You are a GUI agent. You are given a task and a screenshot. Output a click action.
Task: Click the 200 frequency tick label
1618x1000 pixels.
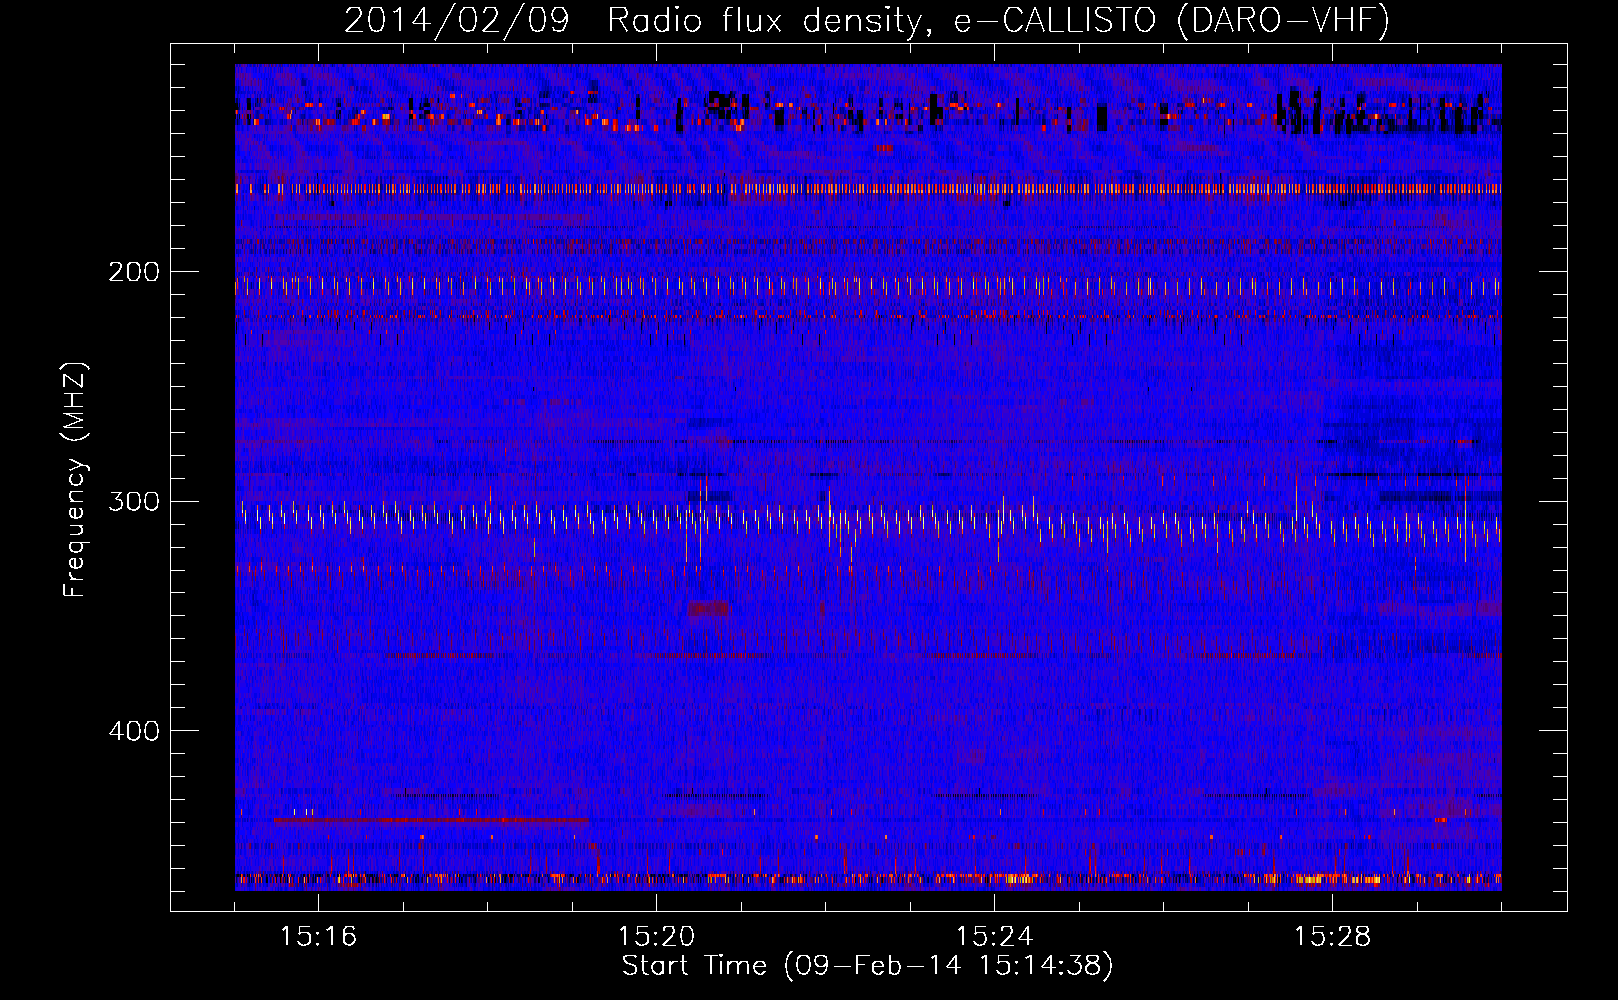pos(134,272)
